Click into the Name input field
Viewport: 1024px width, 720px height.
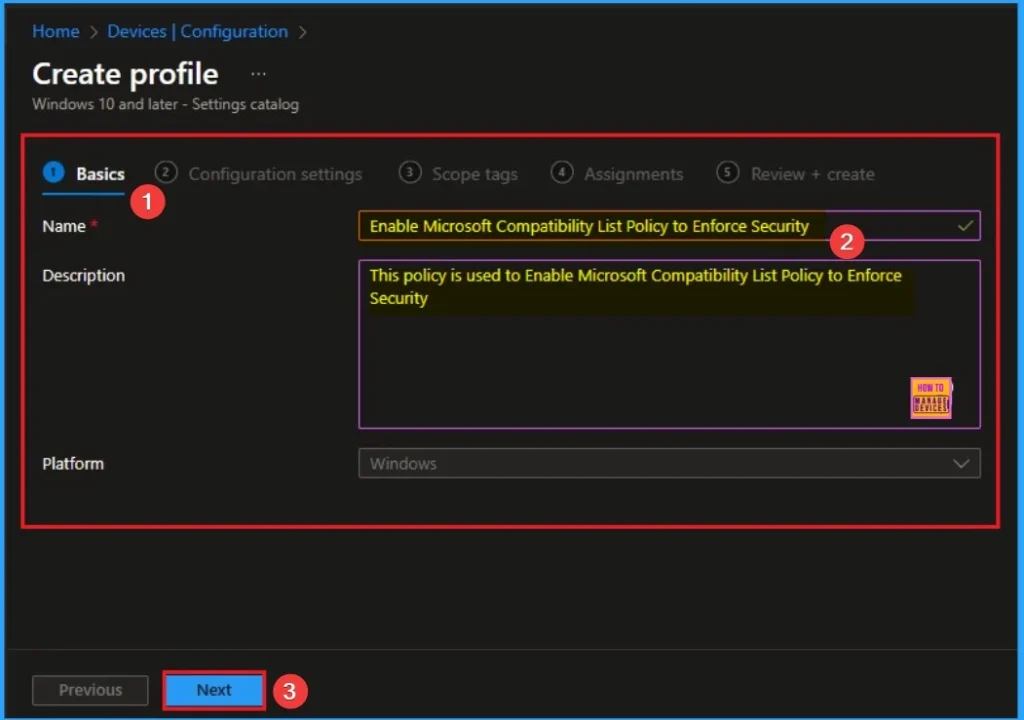[669, 226]
